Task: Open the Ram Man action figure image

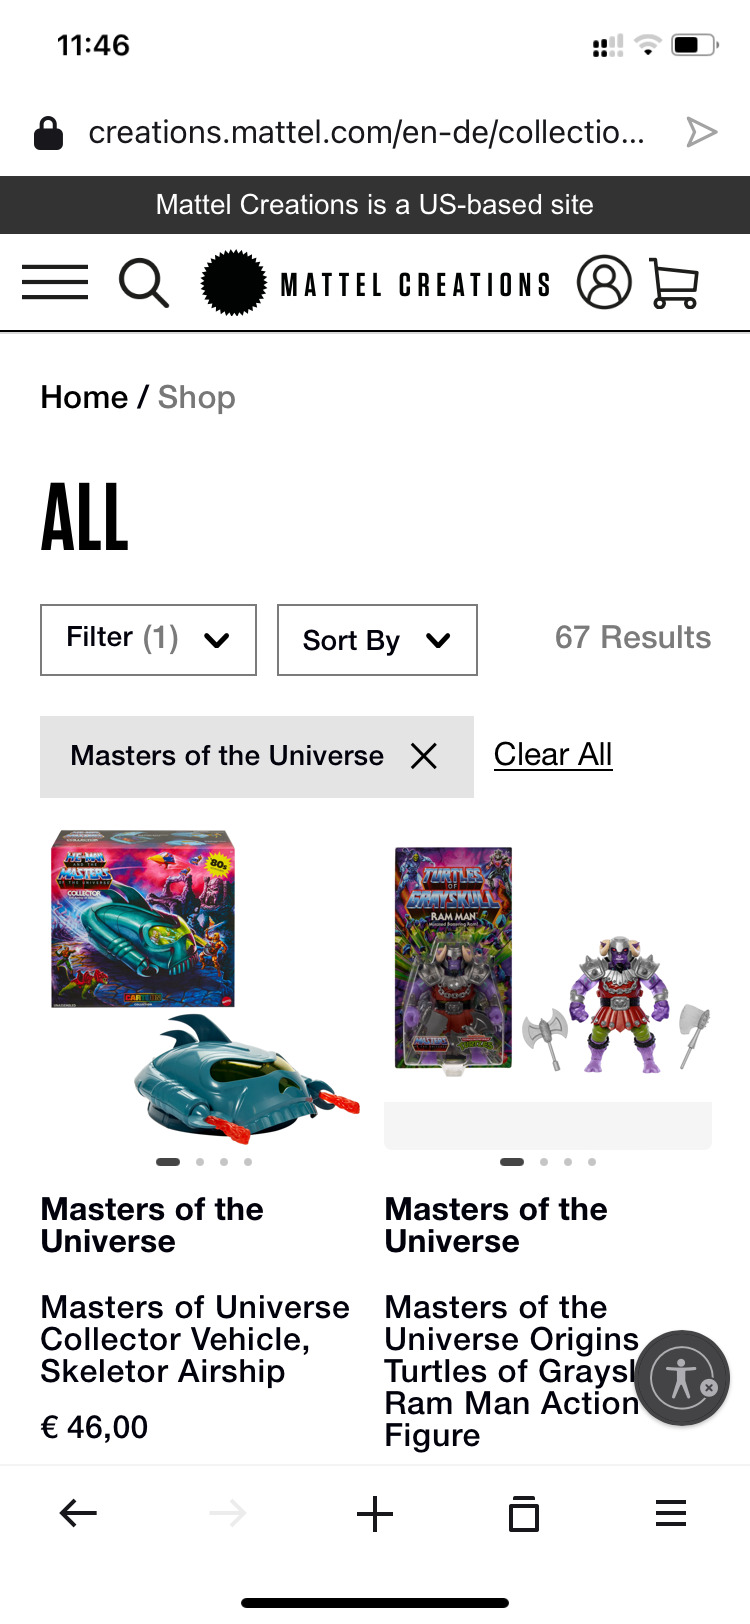Action: coord(548,960)
